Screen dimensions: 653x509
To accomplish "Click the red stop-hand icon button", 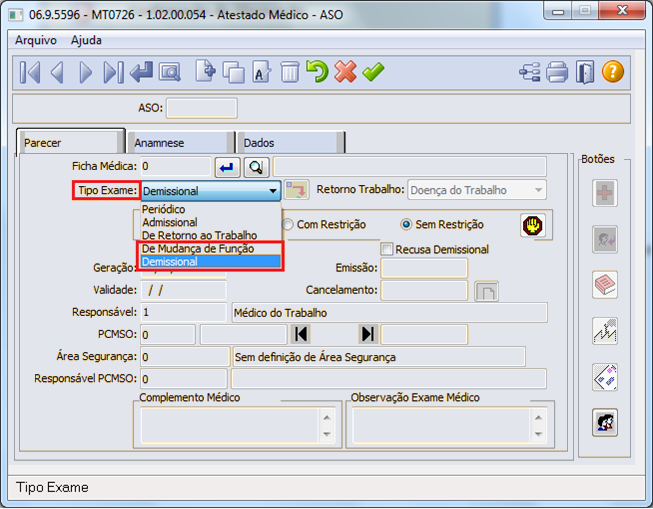I will click(533, 226).
